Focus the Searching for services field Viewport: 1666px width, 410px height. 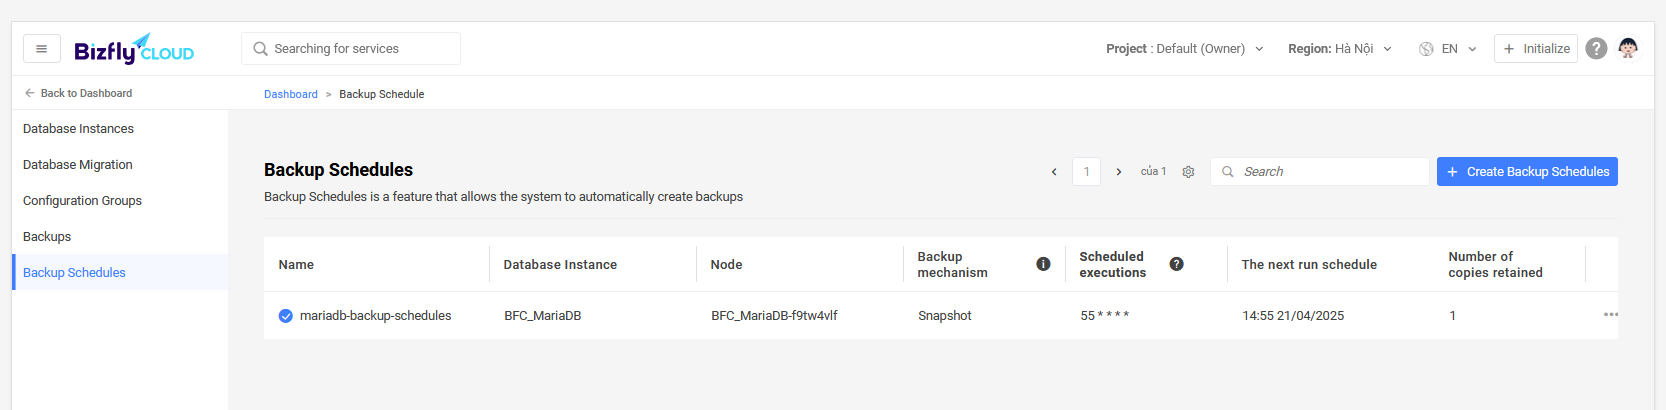[351, 49]
